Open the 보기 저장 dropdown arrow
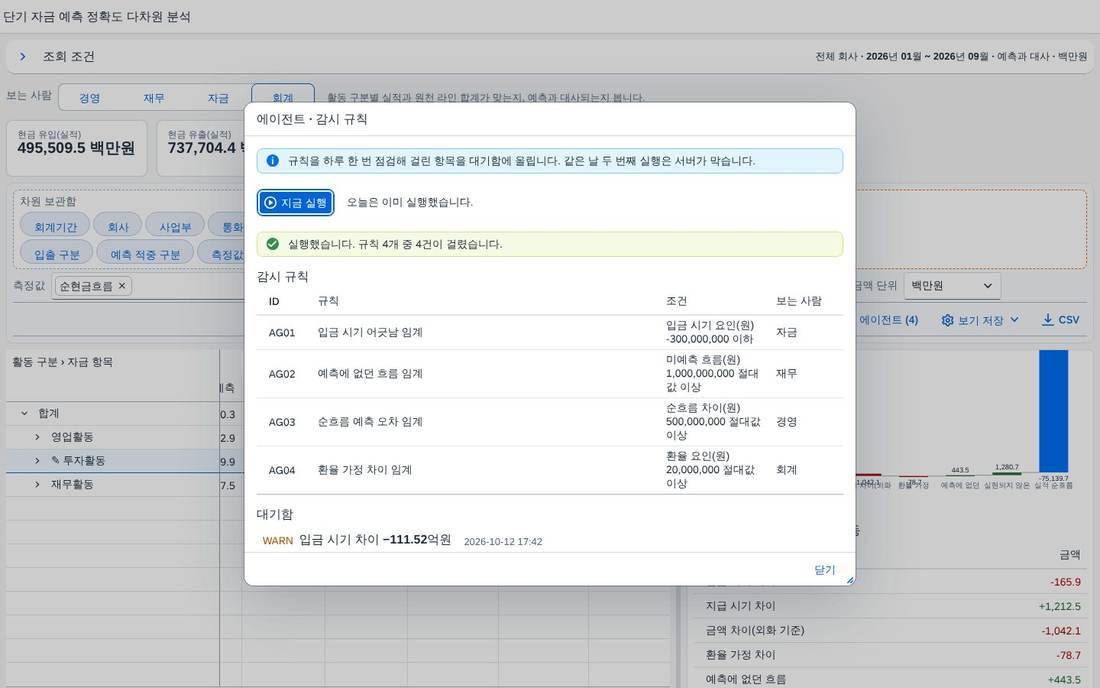This screenshot has height=688, width=1100. [x=1014, y=320]
